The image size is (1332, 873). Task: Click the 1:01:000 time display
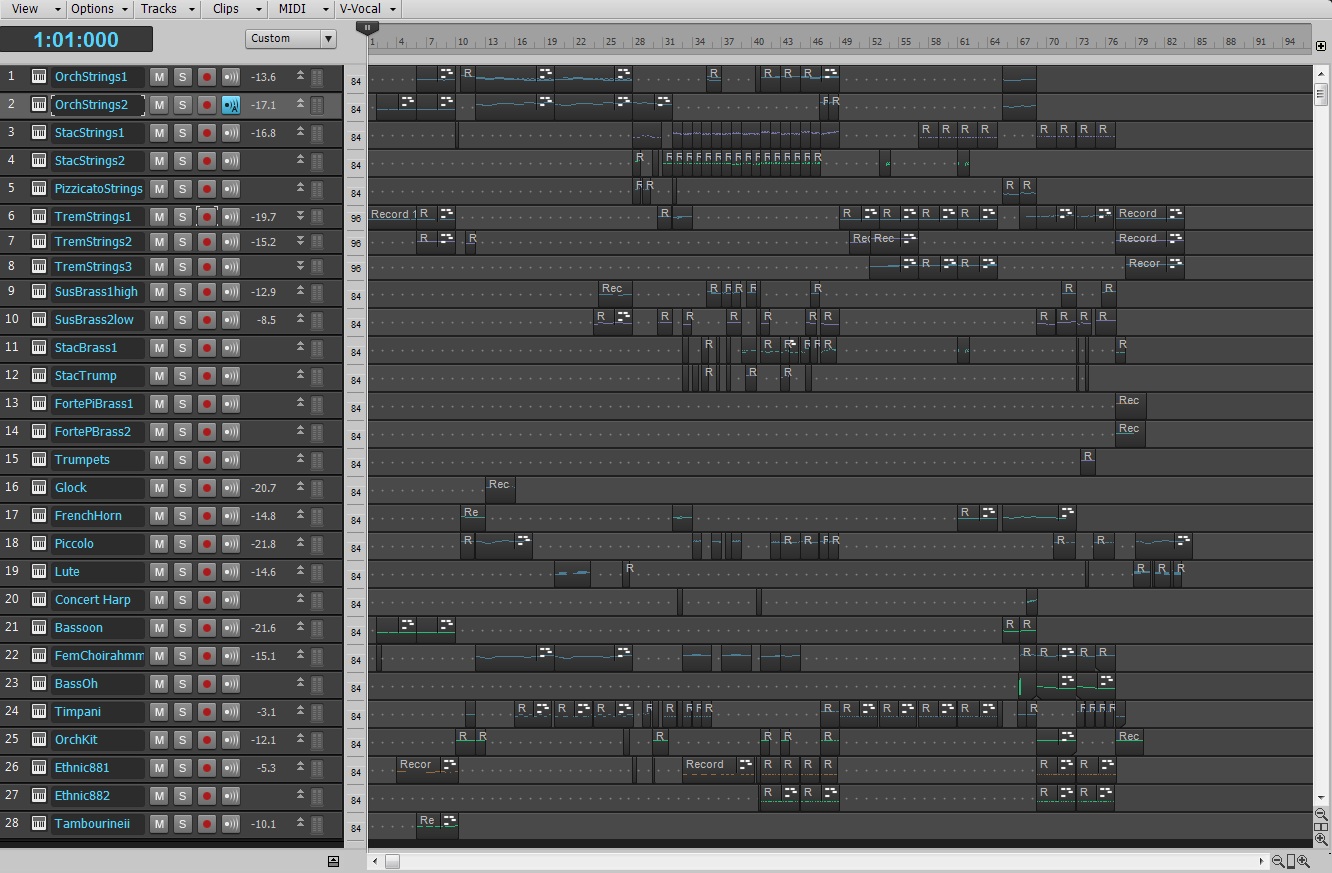tap(76, 40)
